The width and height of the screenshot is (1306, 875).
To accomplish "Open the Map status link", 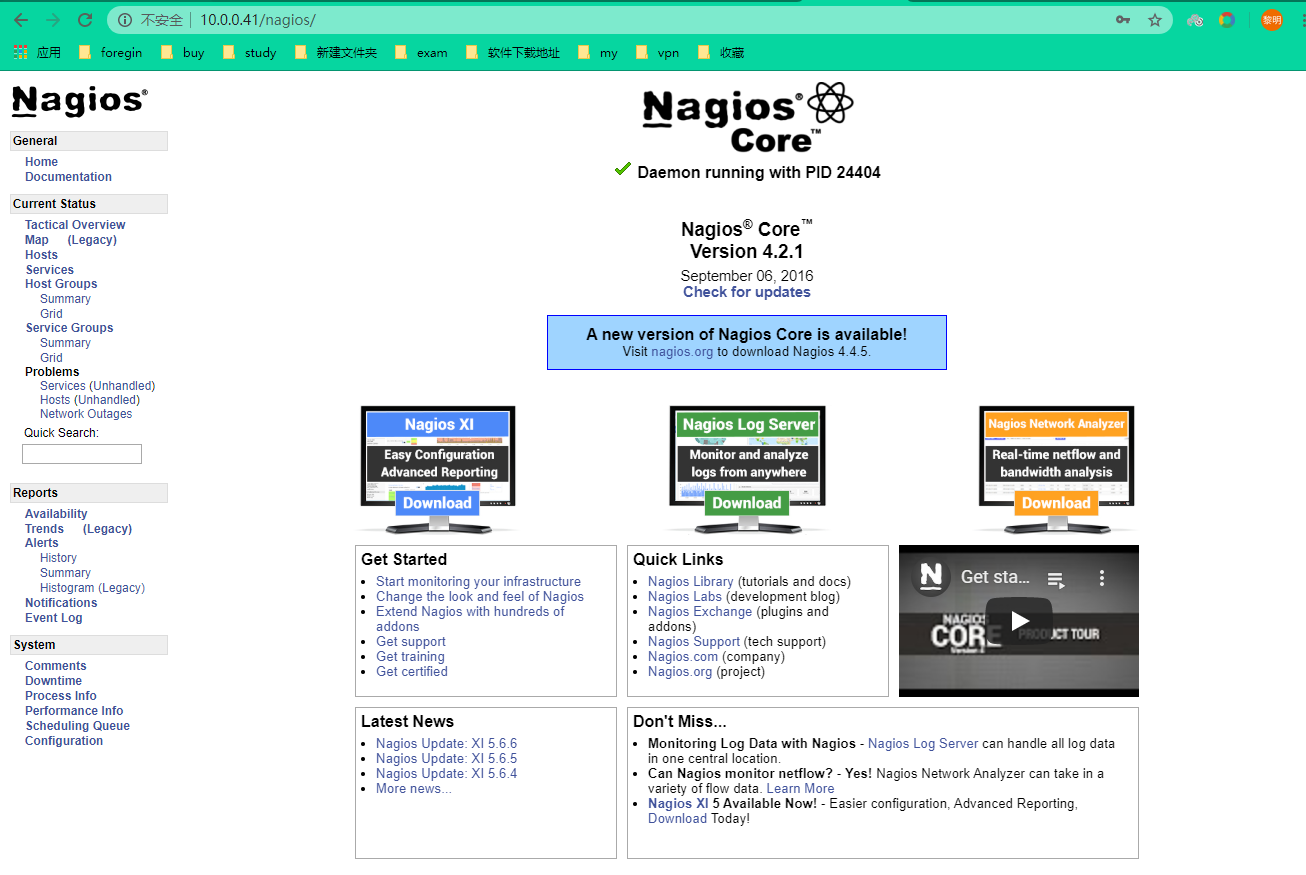I will coord(37,240).
